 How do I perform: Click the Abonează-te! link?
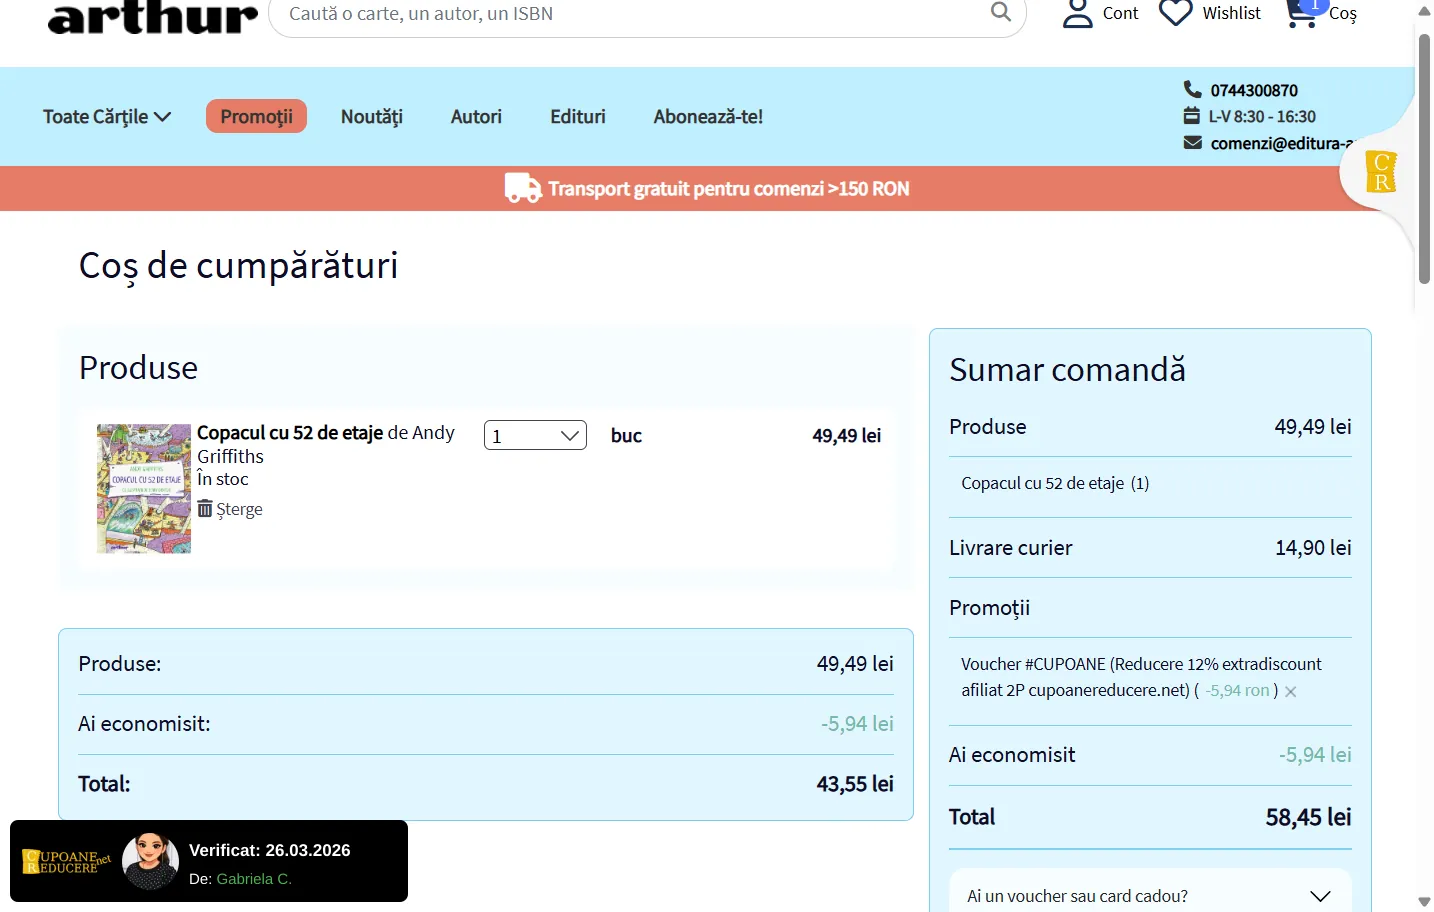tap(708, 117)
